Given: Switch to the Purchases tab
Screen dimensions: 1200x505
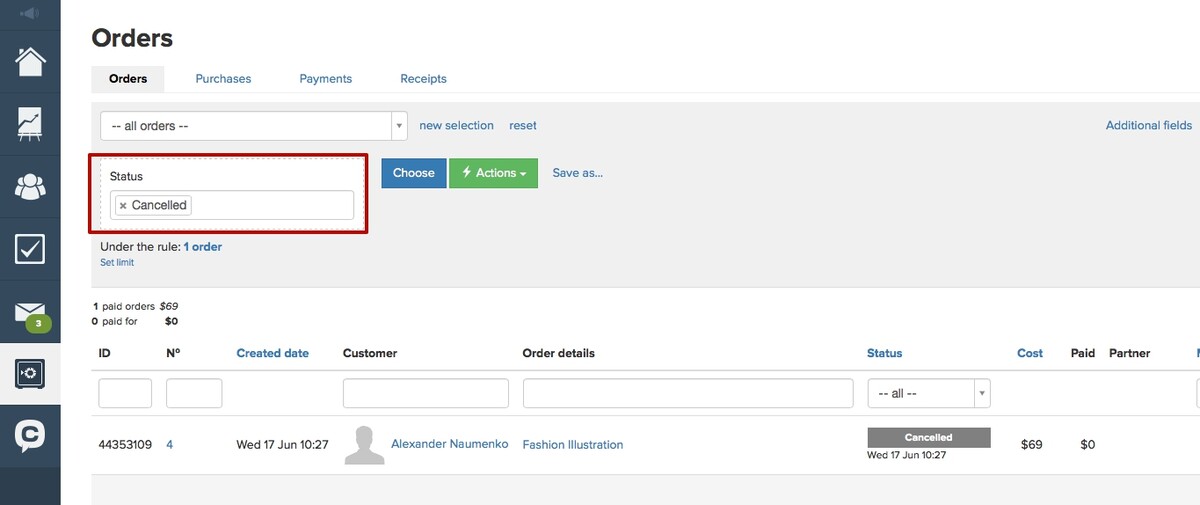Looking at the screenshot, I should tap(223, 78).
